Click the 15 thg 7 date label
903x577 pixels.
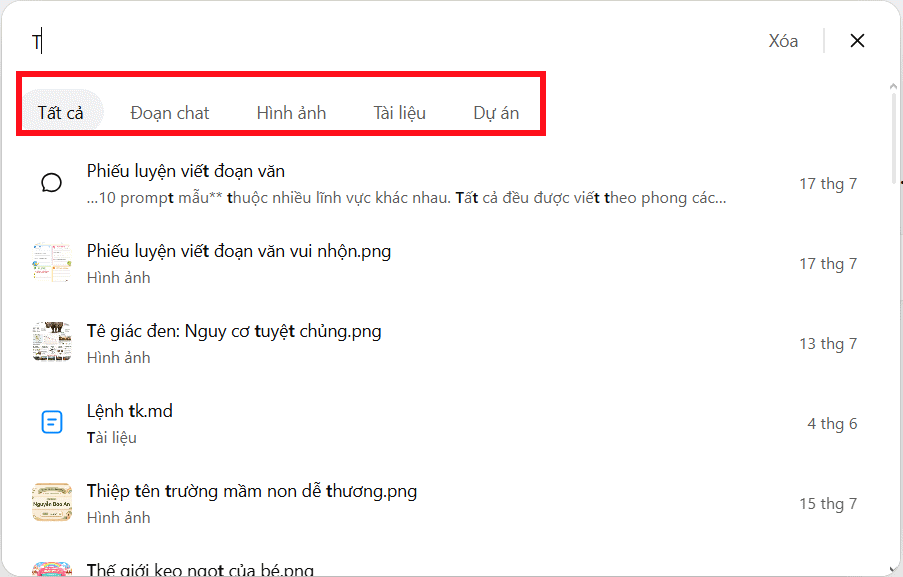[x=828, y=504]
